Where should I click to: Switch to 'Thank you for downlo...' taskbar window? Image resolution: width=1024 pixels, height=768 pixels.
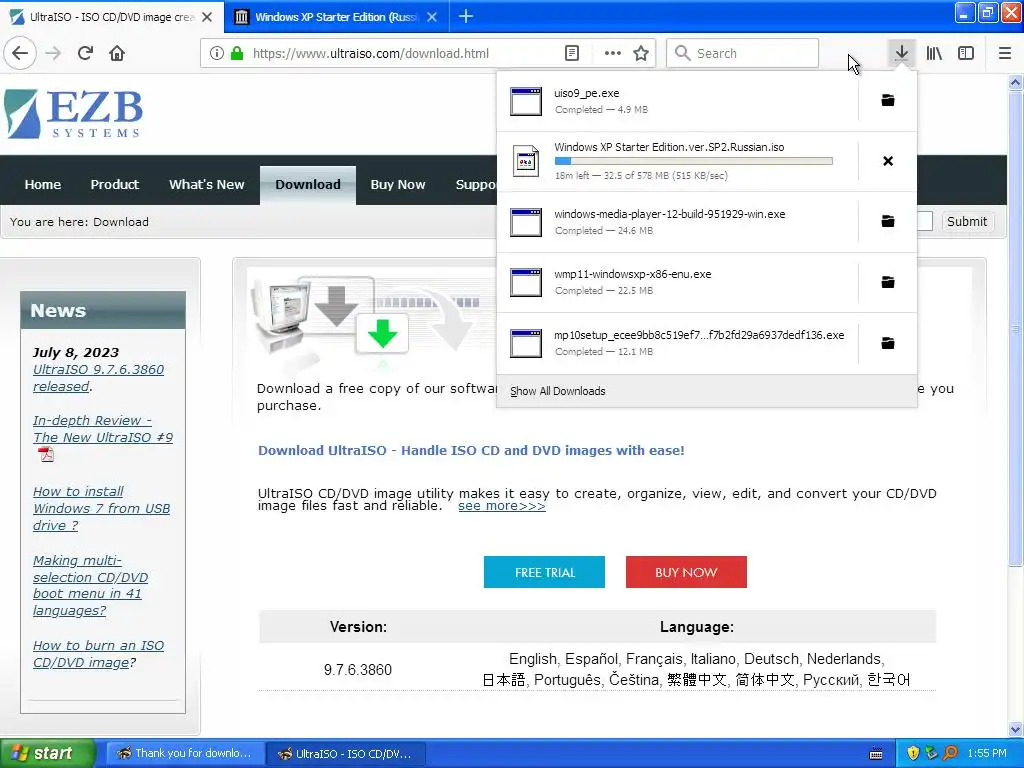(x=184, y=754)
